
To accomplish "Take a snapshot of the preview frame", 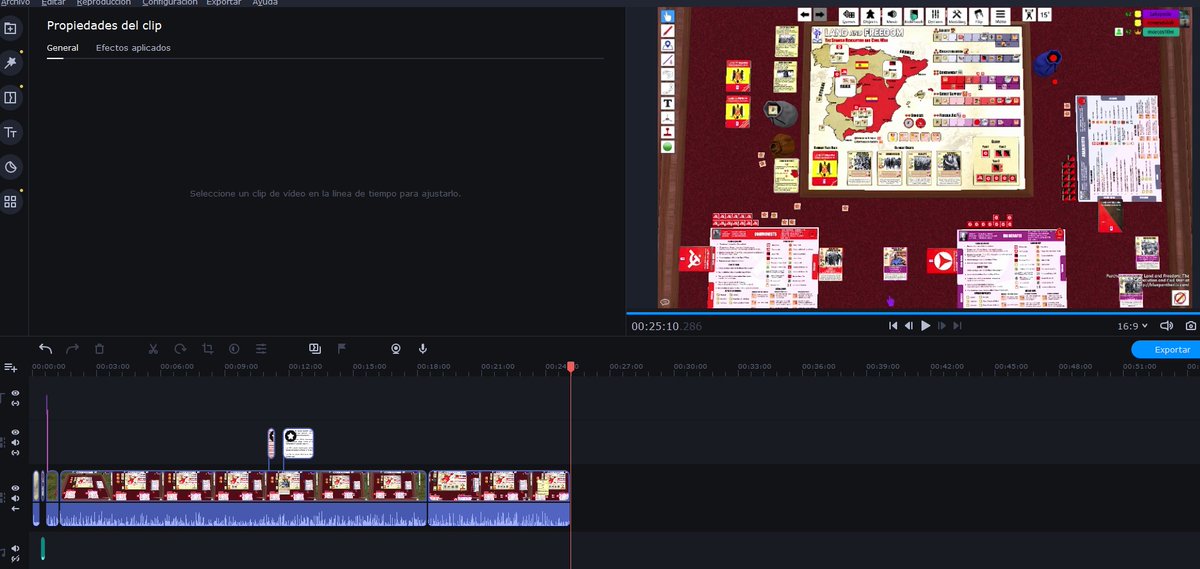I will coord(1190,326).
